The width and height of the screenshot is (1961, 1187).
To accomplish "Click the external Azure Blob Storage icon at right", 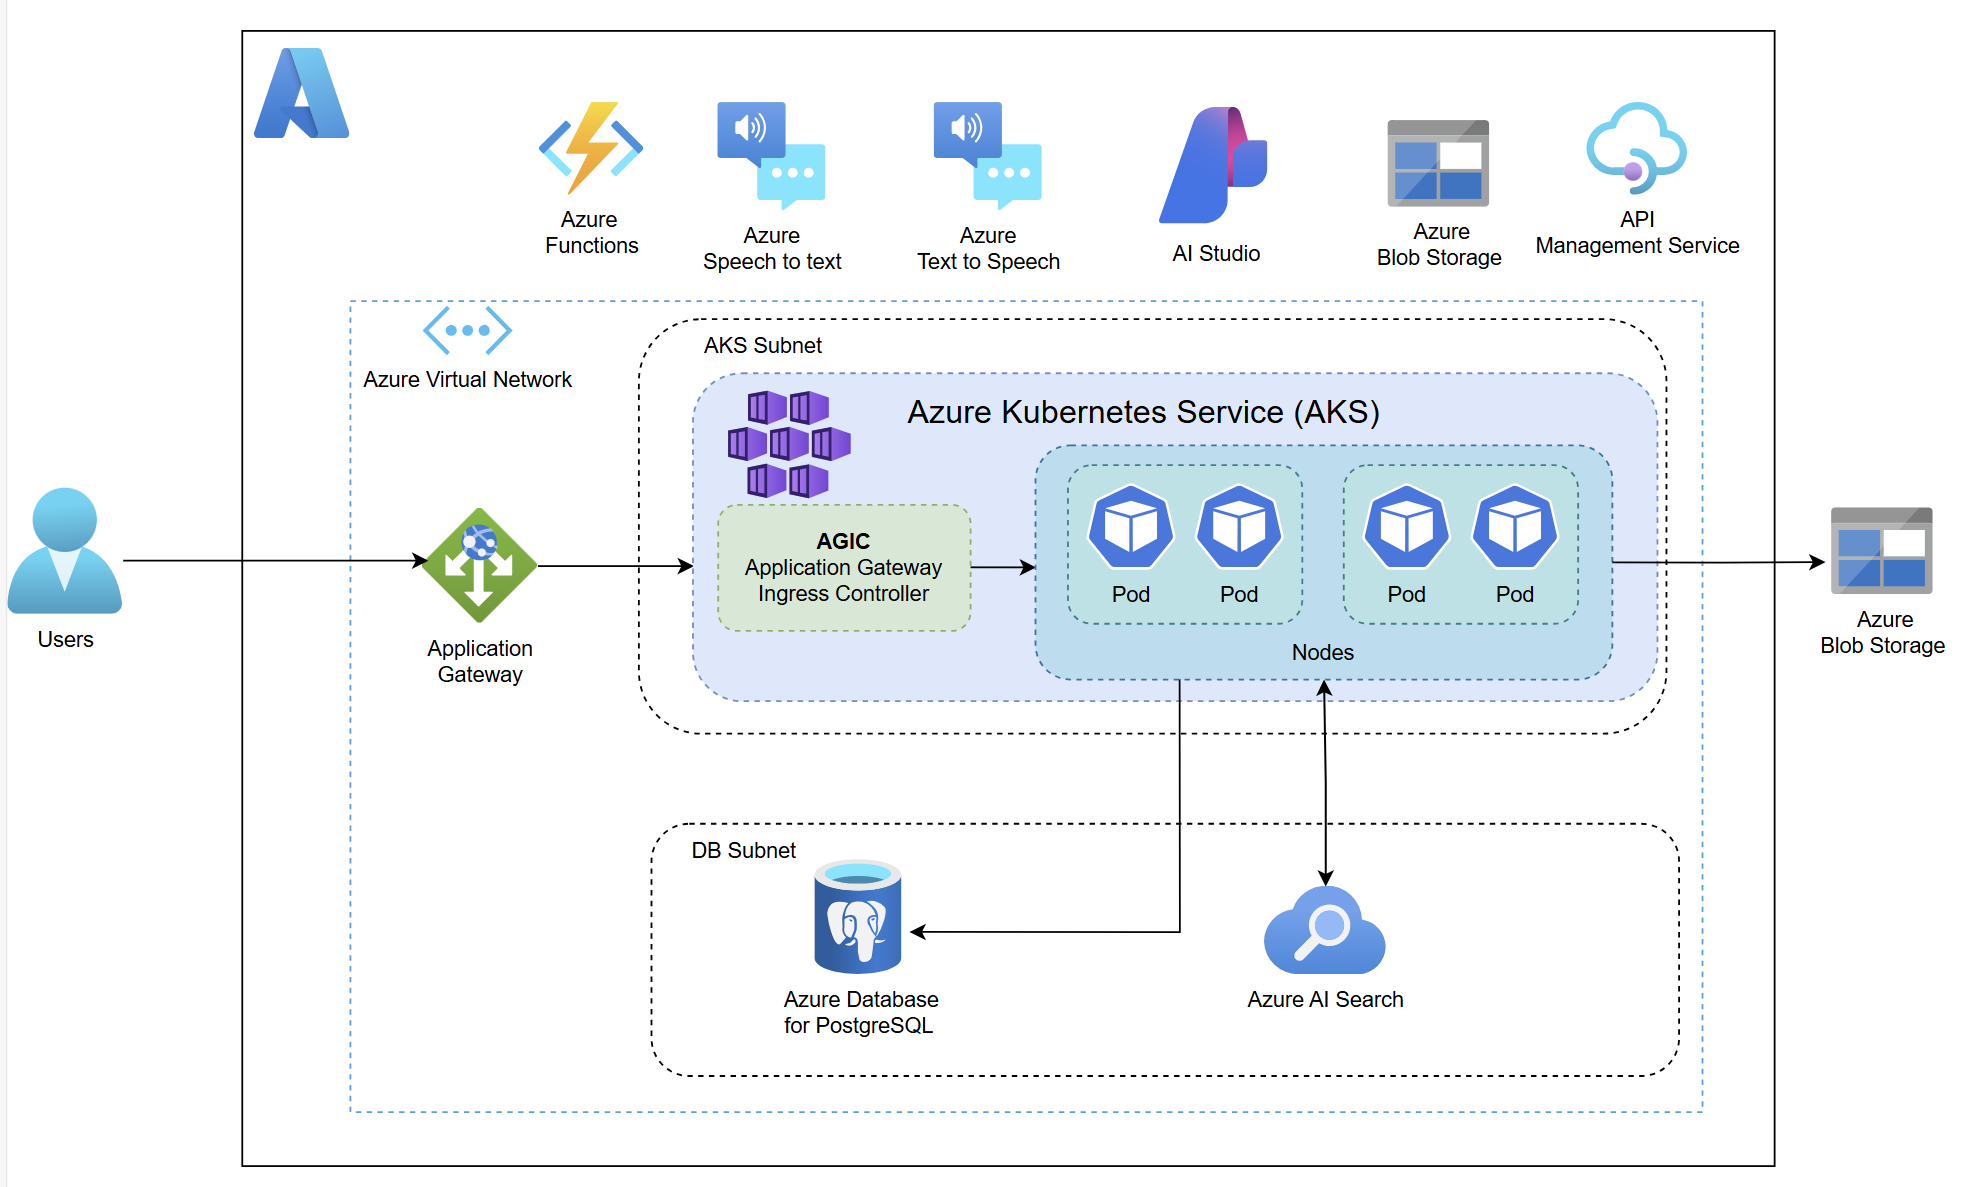I will [1881, 551].
